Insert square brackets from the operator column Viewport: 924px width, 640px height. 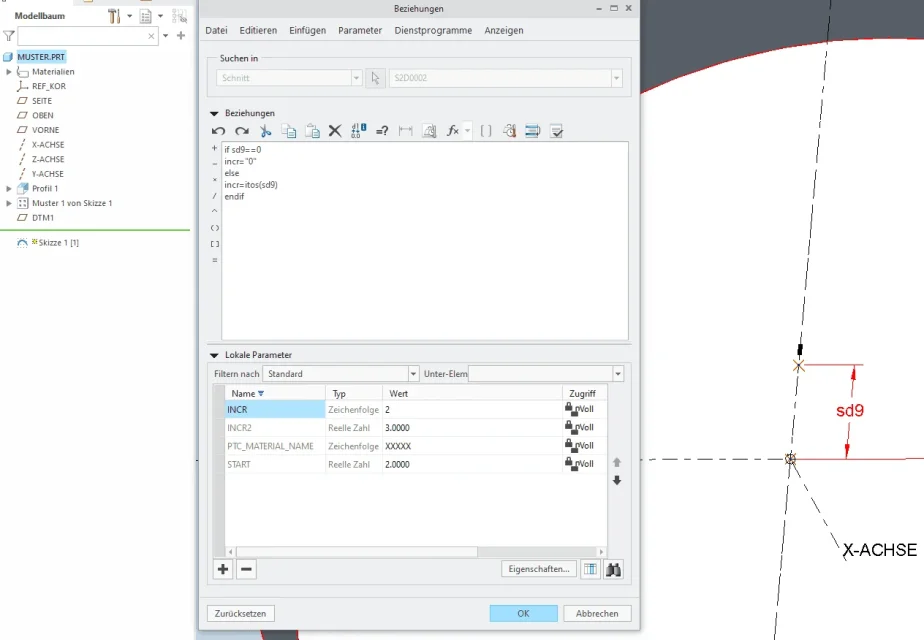pos(214,243)
